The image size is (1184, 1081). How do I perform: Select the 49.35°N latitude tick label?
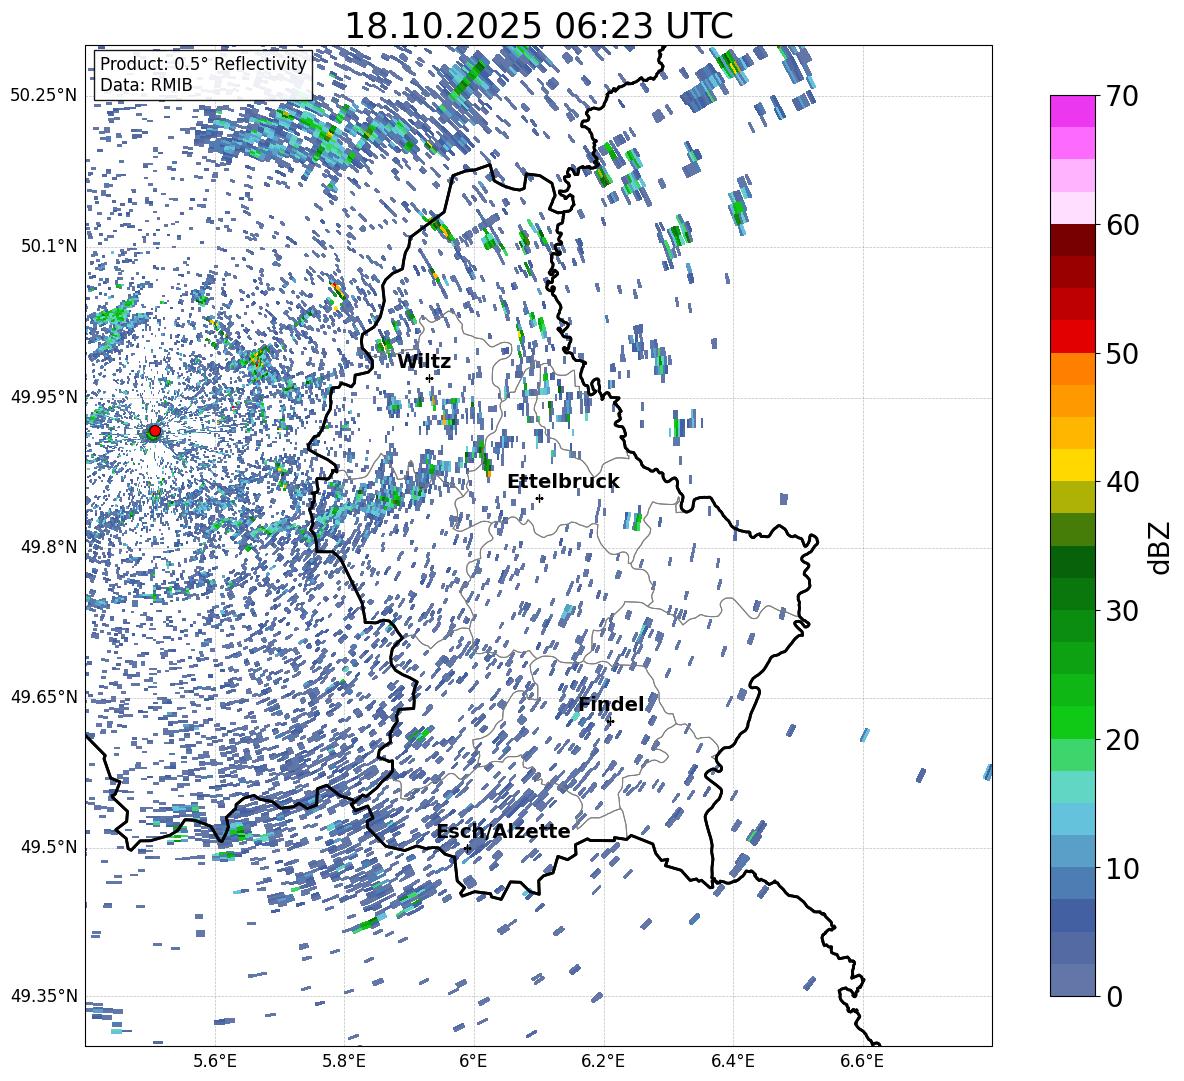point(43,996)
